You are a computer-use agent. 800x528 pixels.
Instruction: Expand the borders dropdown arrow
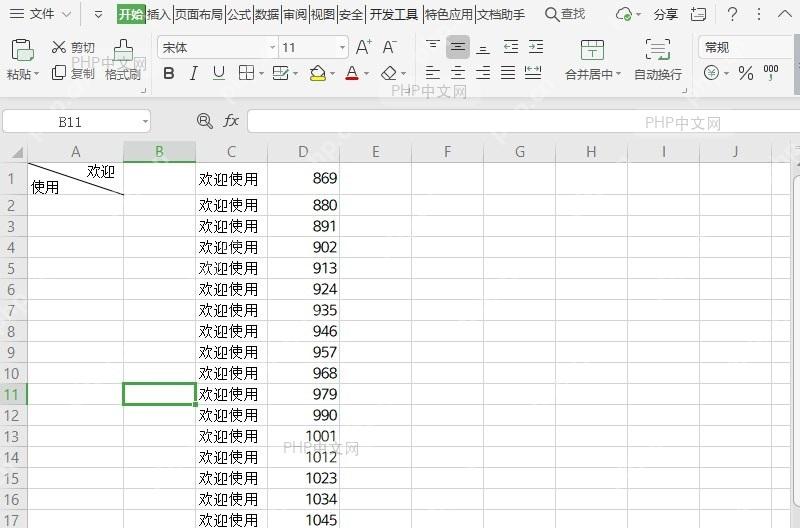point(261,73)
